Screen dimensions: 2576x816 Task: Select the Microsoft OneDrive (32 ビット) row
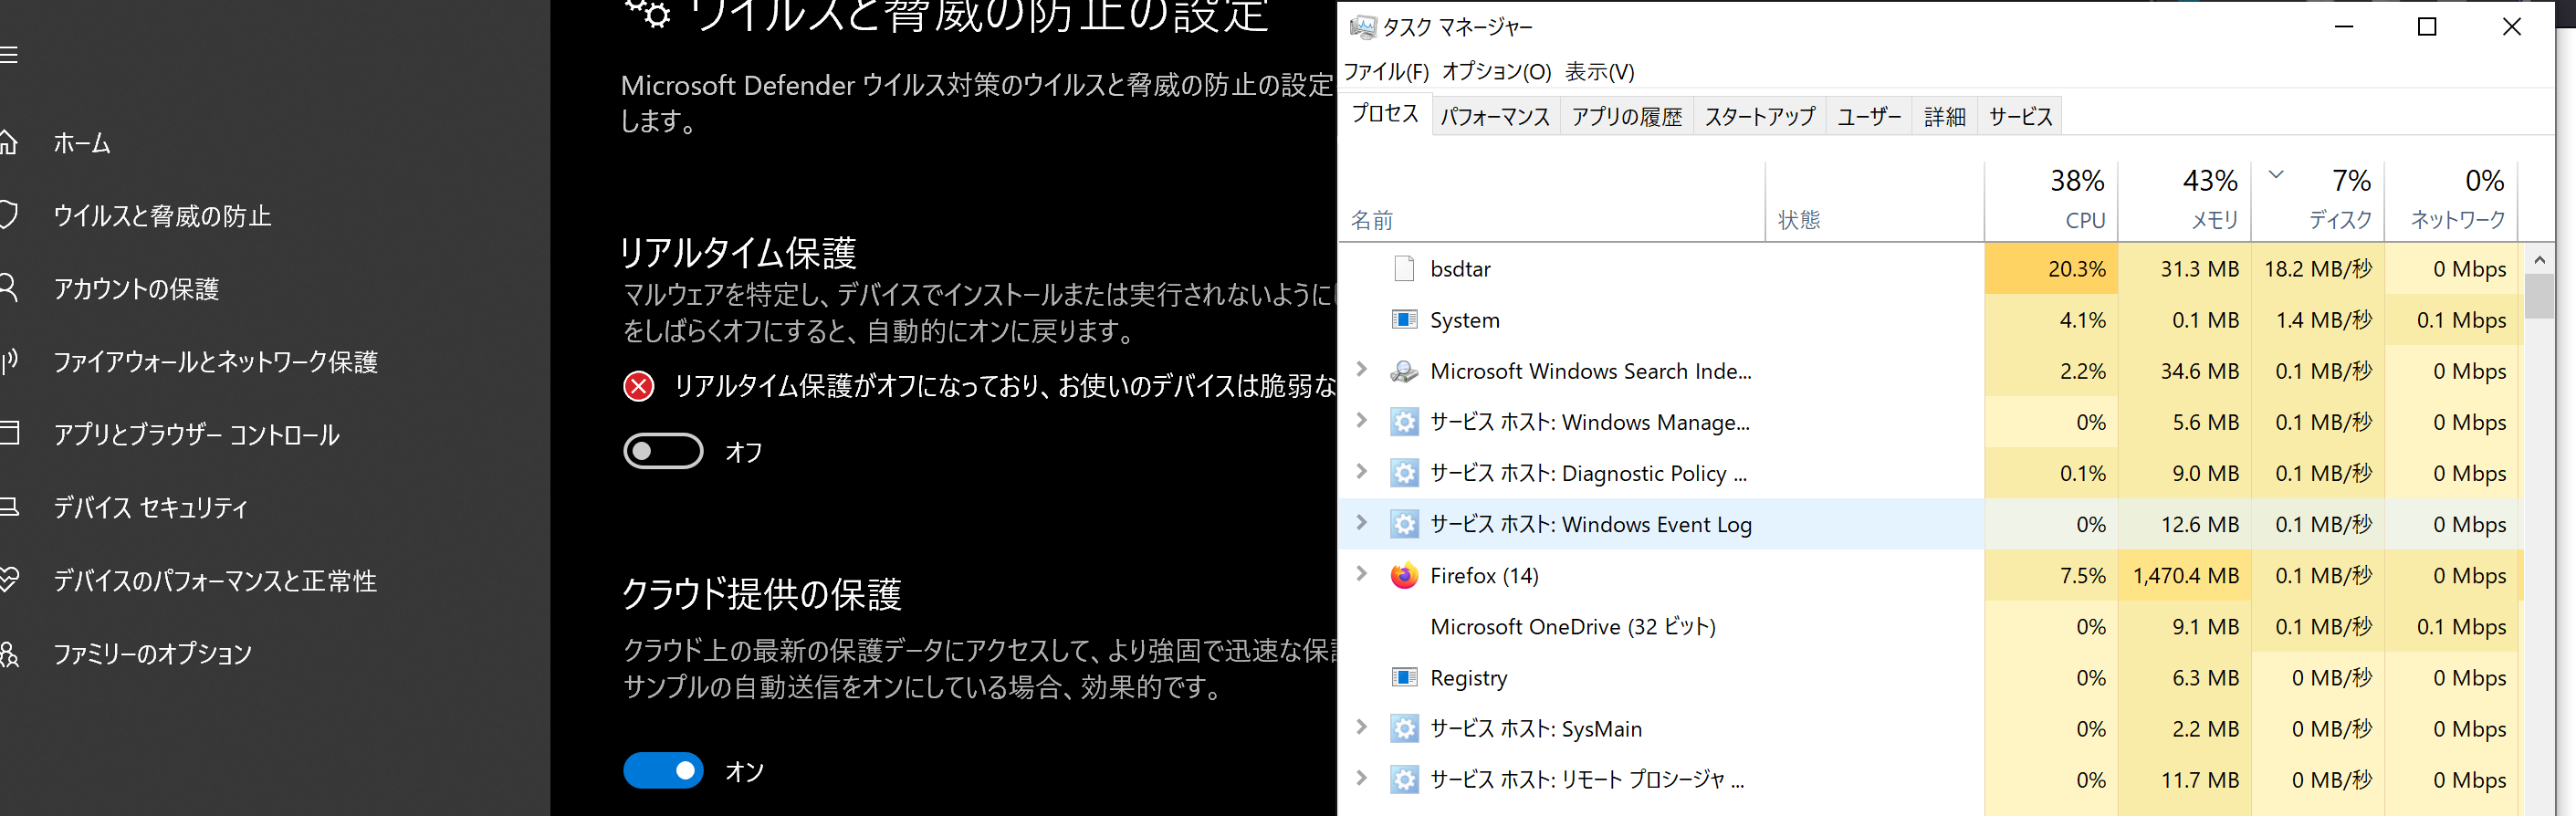(x=1930, y=626)
